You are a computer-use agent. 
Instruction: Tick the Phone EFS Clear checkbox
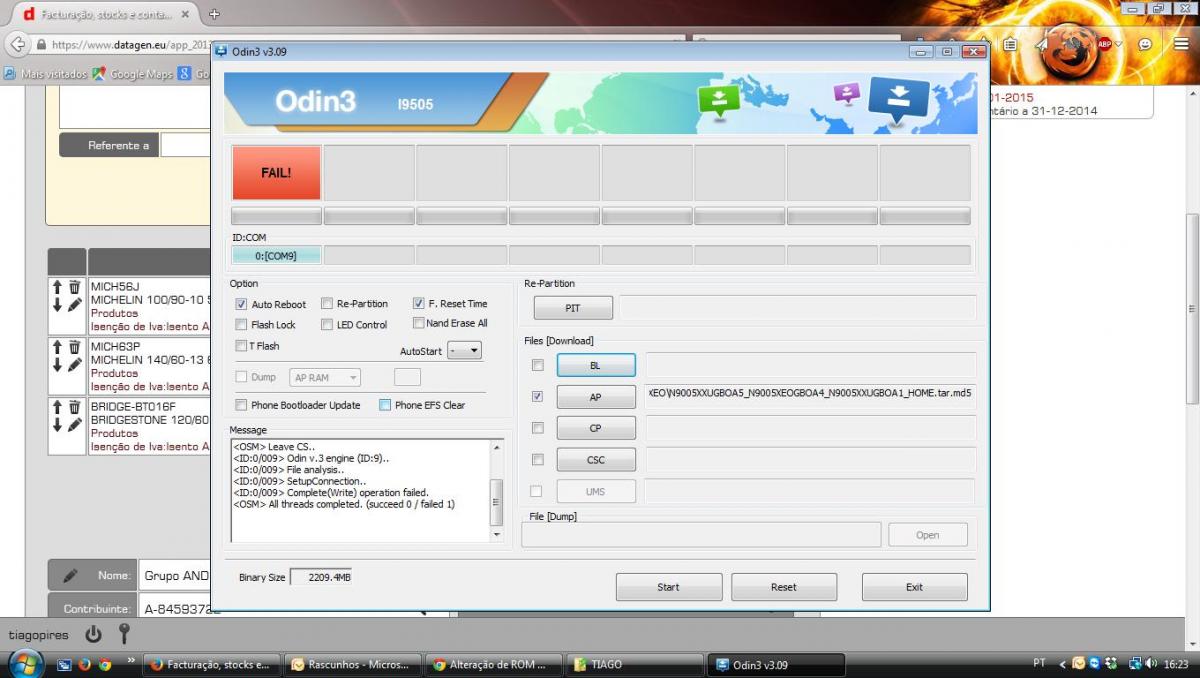coord(385,405)
